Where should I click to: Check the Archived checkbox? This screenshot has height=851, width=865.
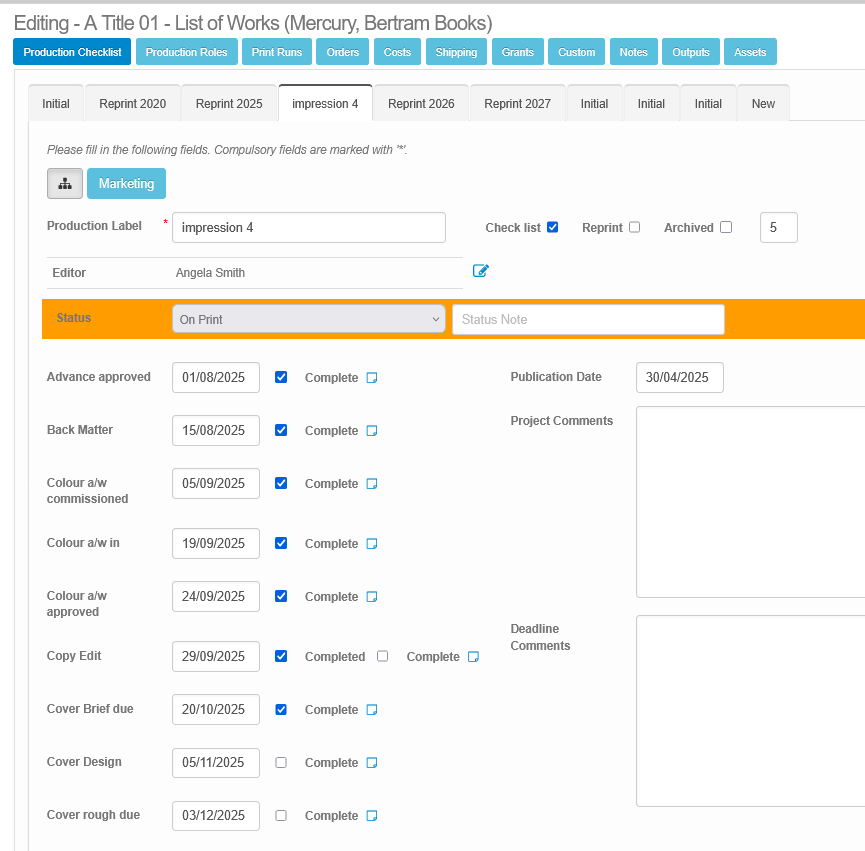[726, 227]
